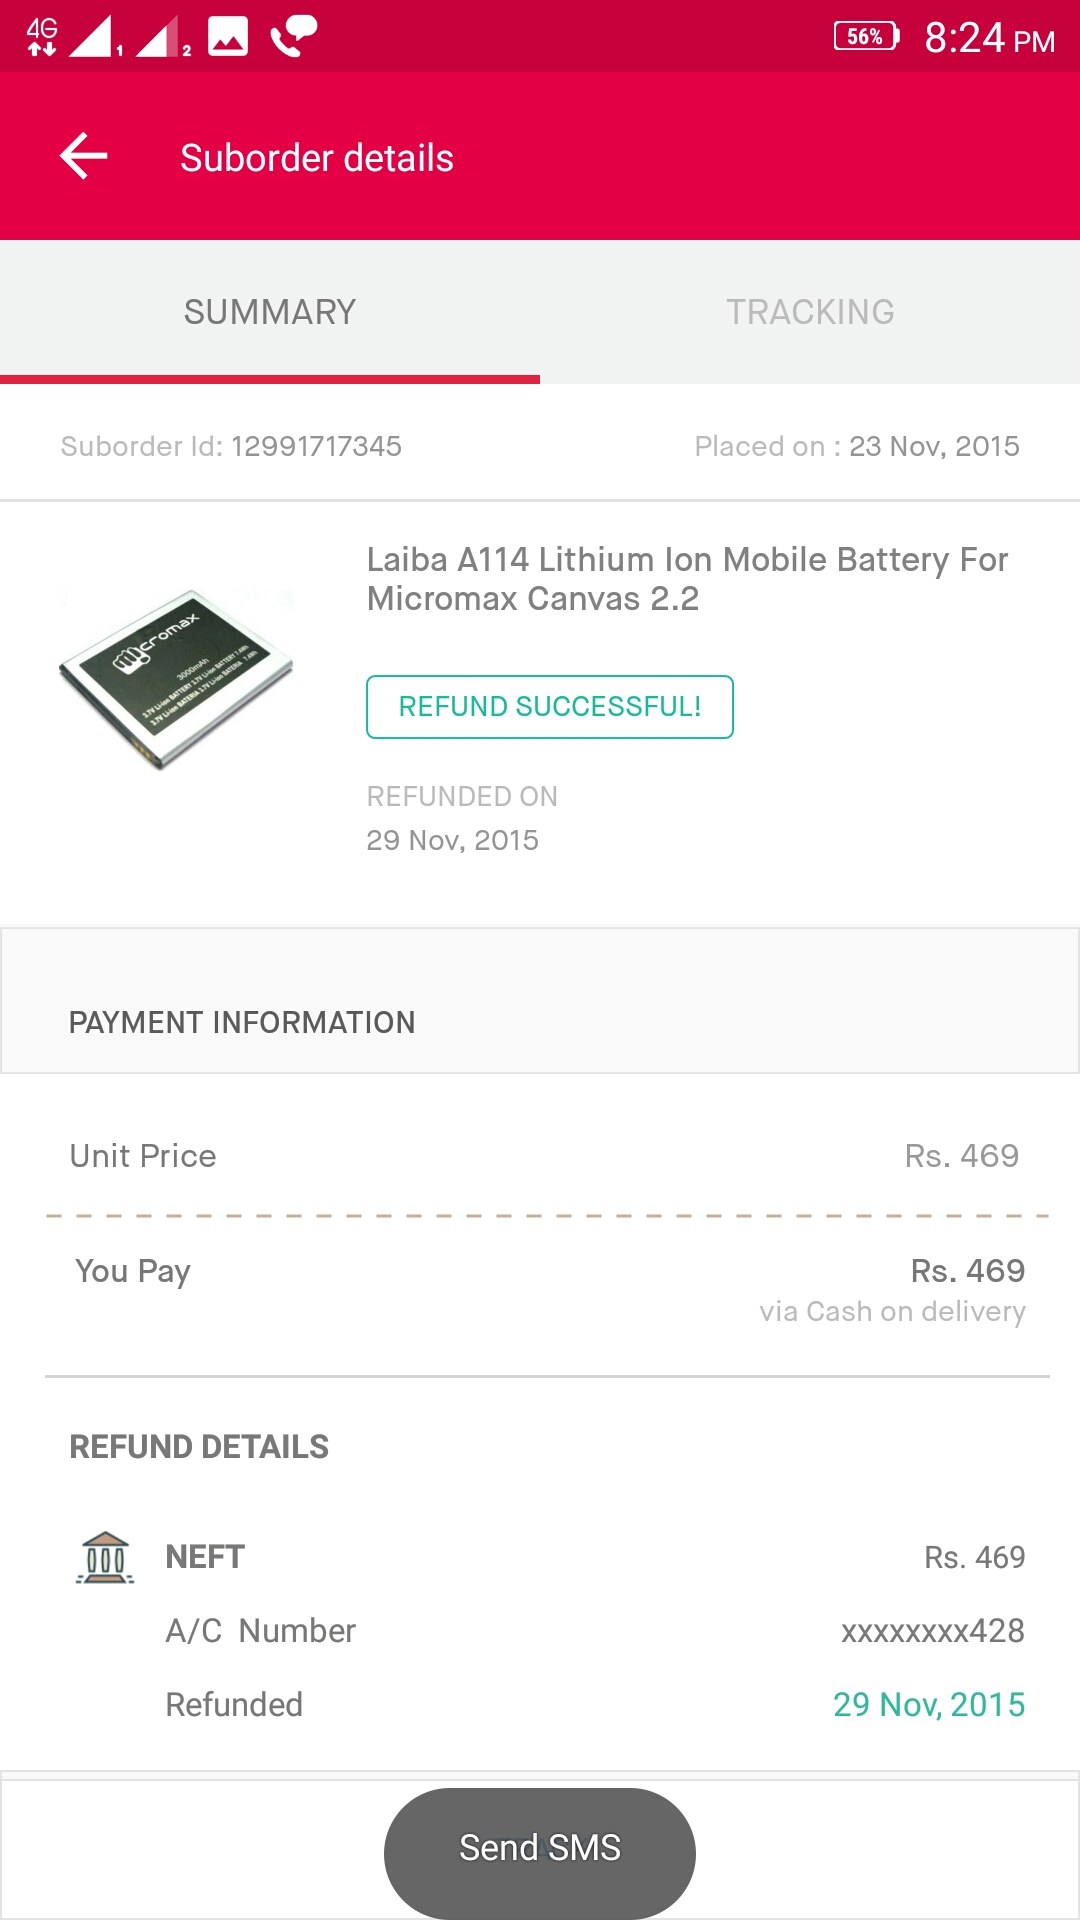Switch to the TRACKING tab

tap(810, 312)
